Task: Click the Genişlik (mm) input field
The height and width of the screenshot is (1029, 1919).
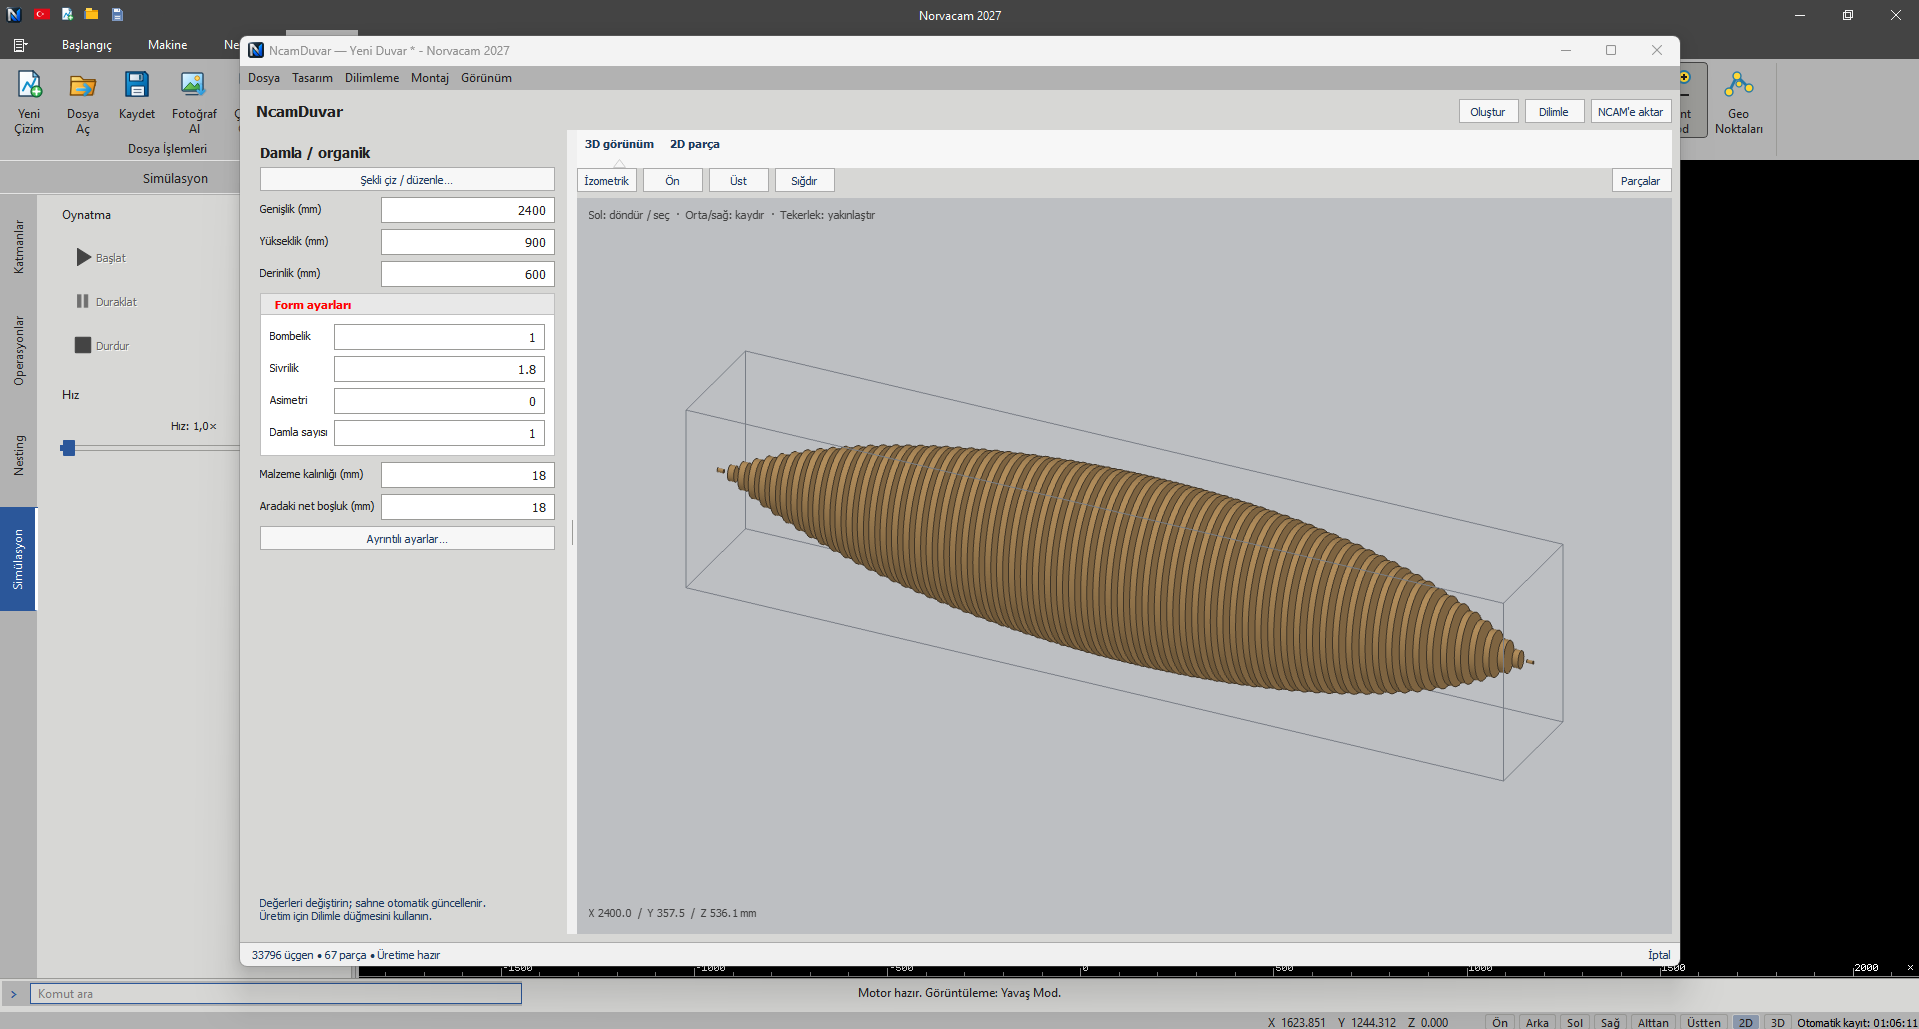Action: [467, 210]
